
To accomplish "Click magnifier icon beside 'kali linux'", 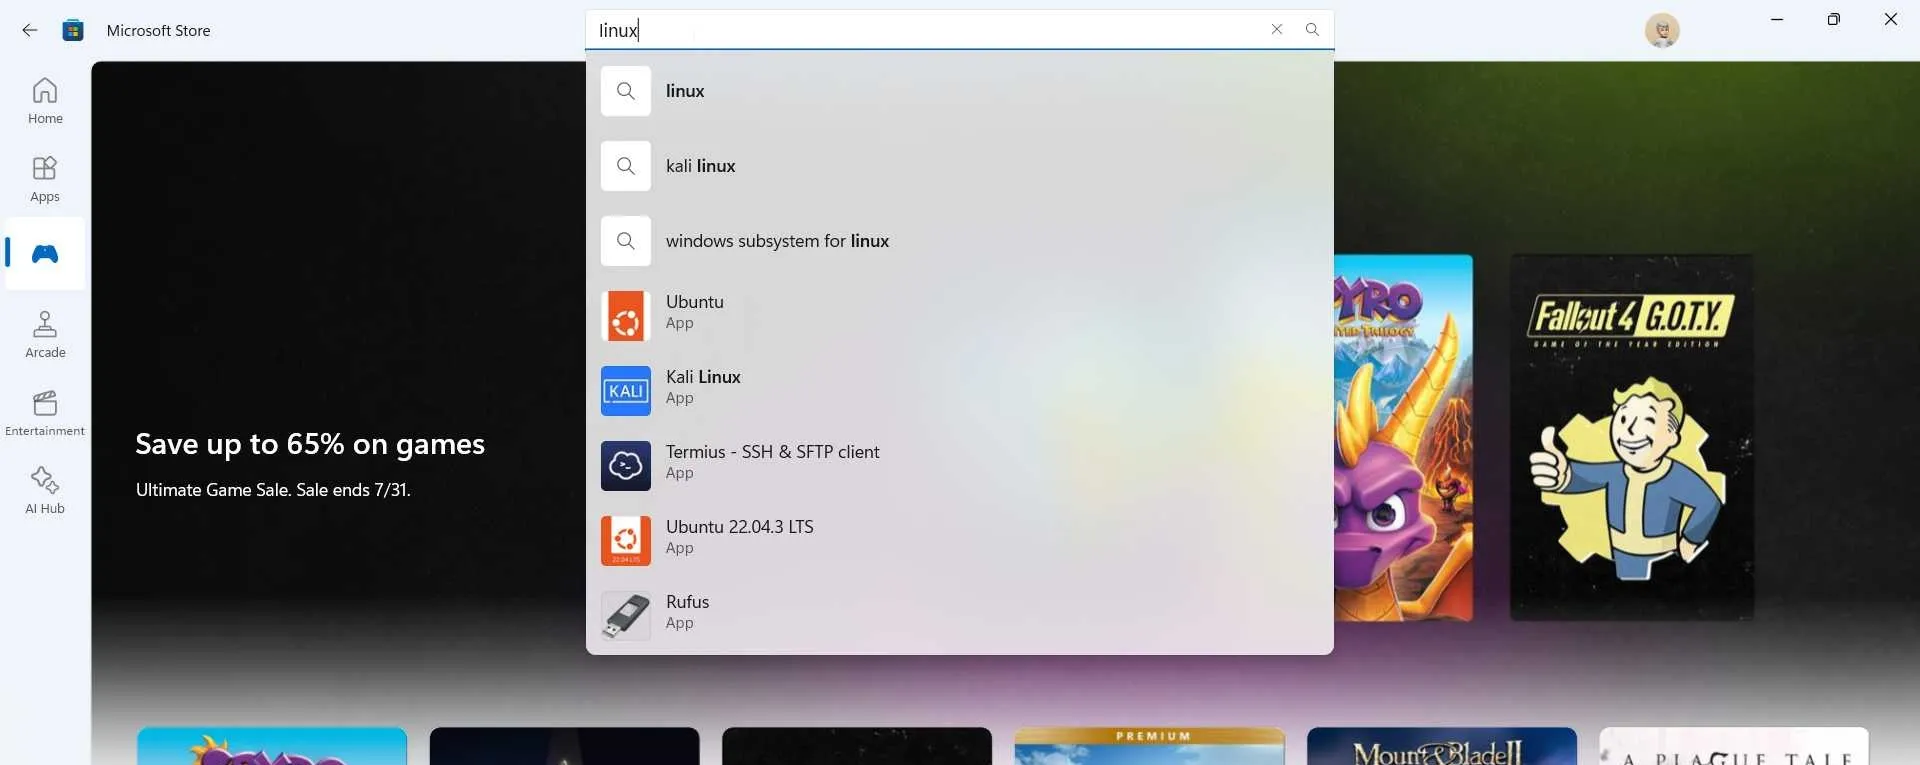I will (626, 166).
